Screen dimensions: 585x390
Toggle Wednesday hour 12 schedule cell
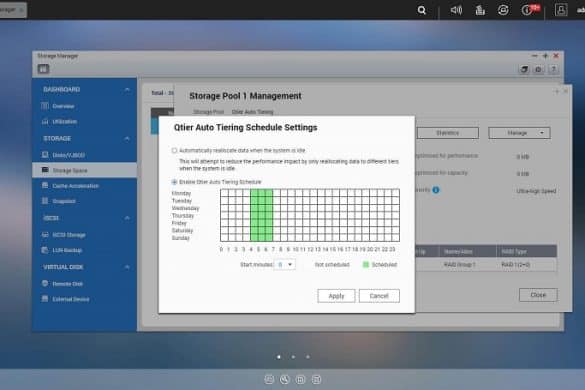[314, 208]
